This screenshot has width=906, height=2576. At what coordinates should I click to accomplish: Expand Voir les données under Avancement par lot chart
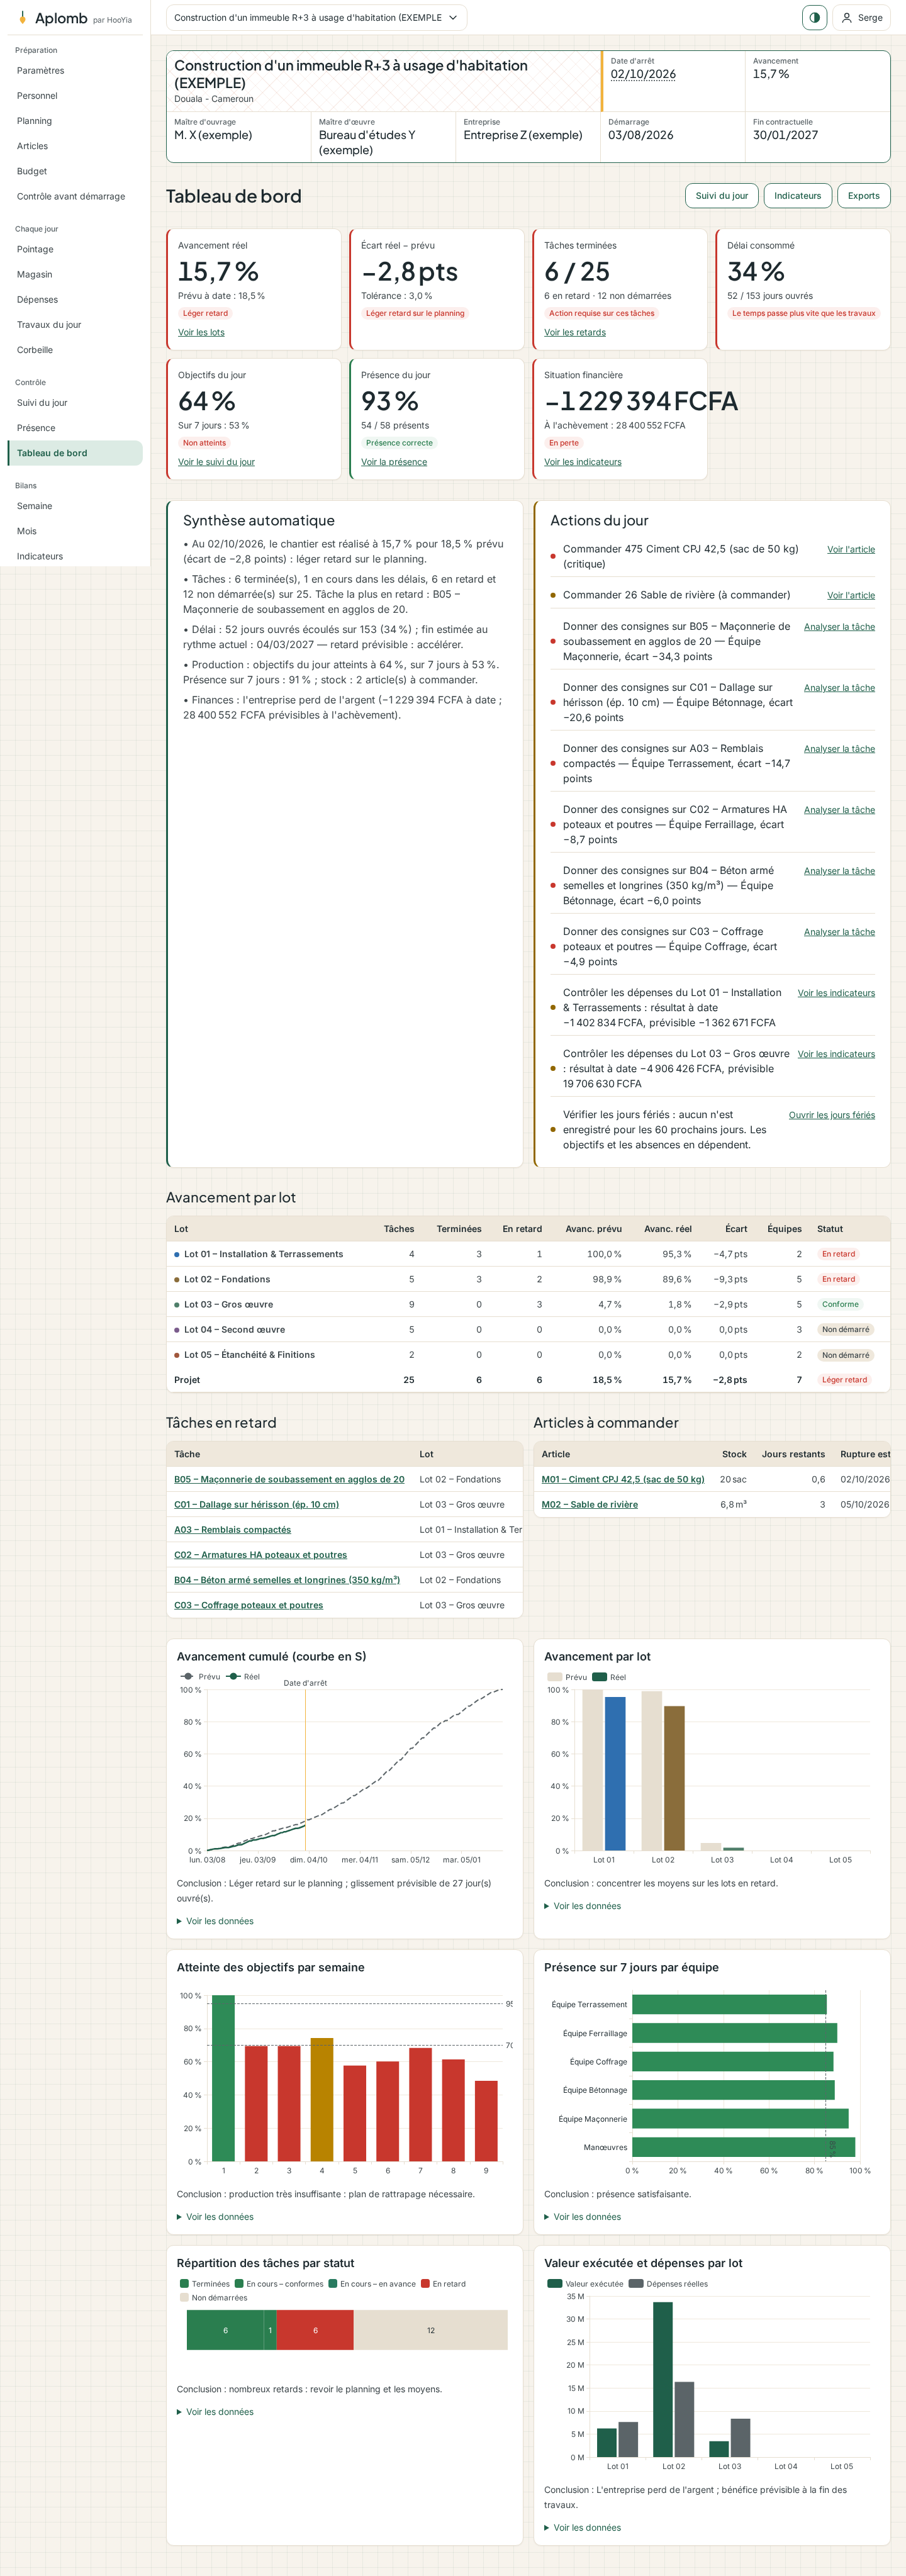coord(582,1906)
